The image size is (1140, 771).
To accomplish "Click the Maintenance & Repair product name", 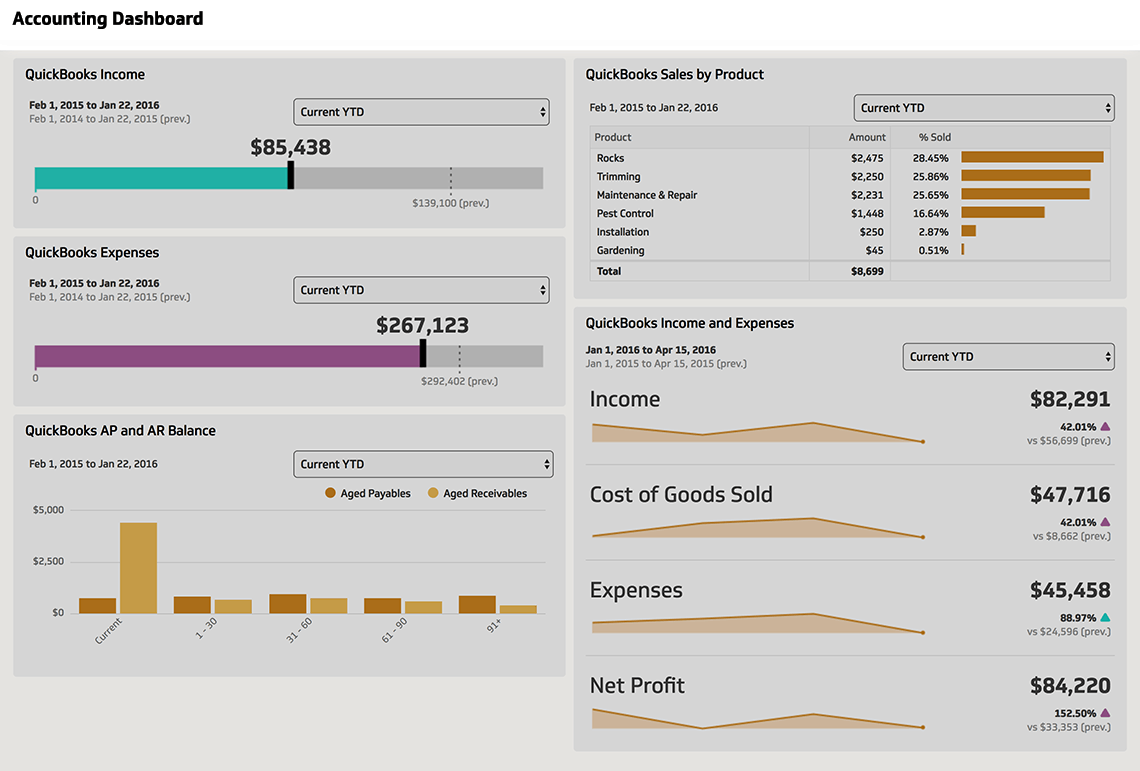I will point(647,195).
